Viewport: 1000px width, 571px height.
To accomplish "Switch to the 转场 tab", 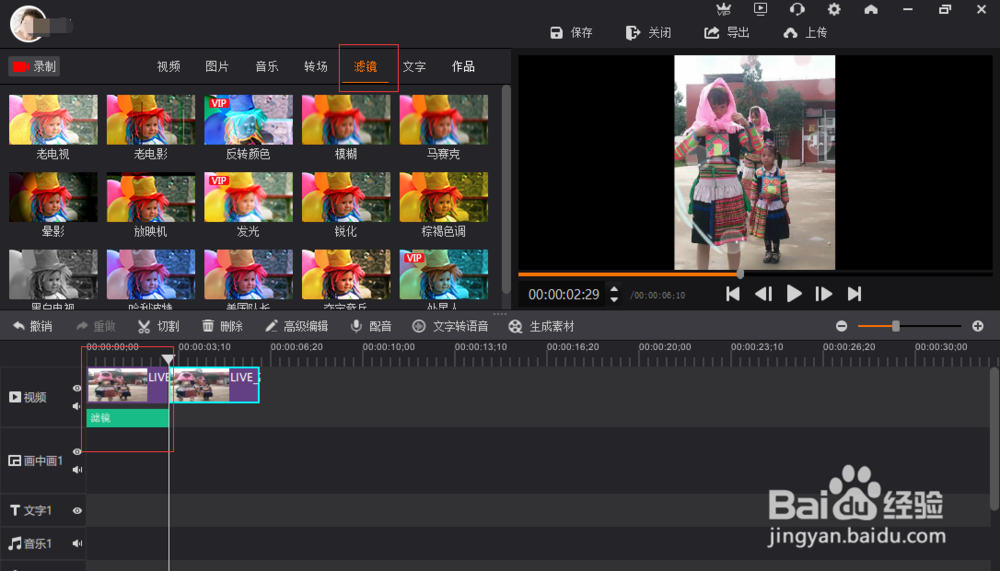I will click(x=316, y=66).
